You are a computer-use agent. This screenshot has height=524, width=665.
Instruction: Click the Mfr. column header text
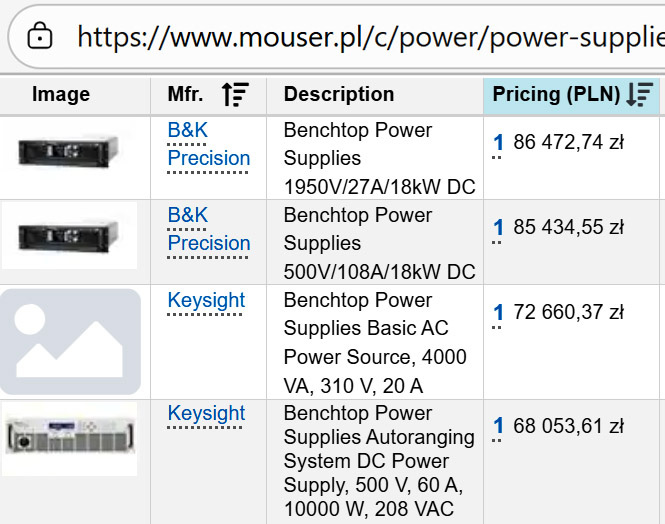185,95
